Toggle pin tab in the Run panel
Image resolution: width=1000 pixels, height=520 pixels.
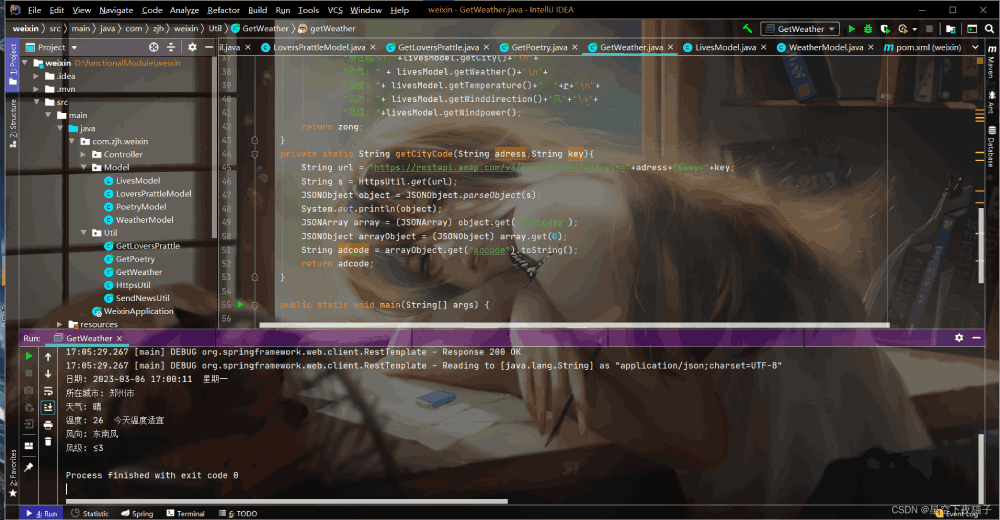pyautogui.click(x=29, y=466)
